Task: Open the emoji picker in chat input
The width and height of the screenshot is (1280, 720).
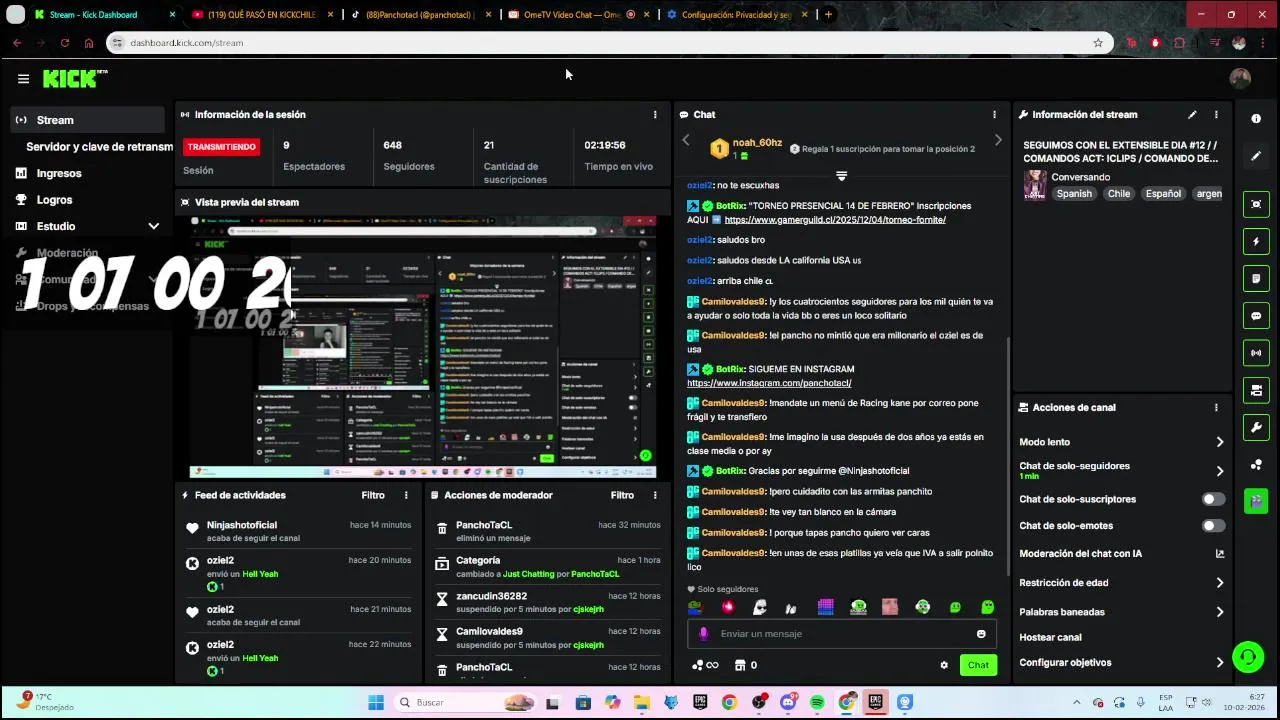Action: pyautogui.click(x=981, y=634)
